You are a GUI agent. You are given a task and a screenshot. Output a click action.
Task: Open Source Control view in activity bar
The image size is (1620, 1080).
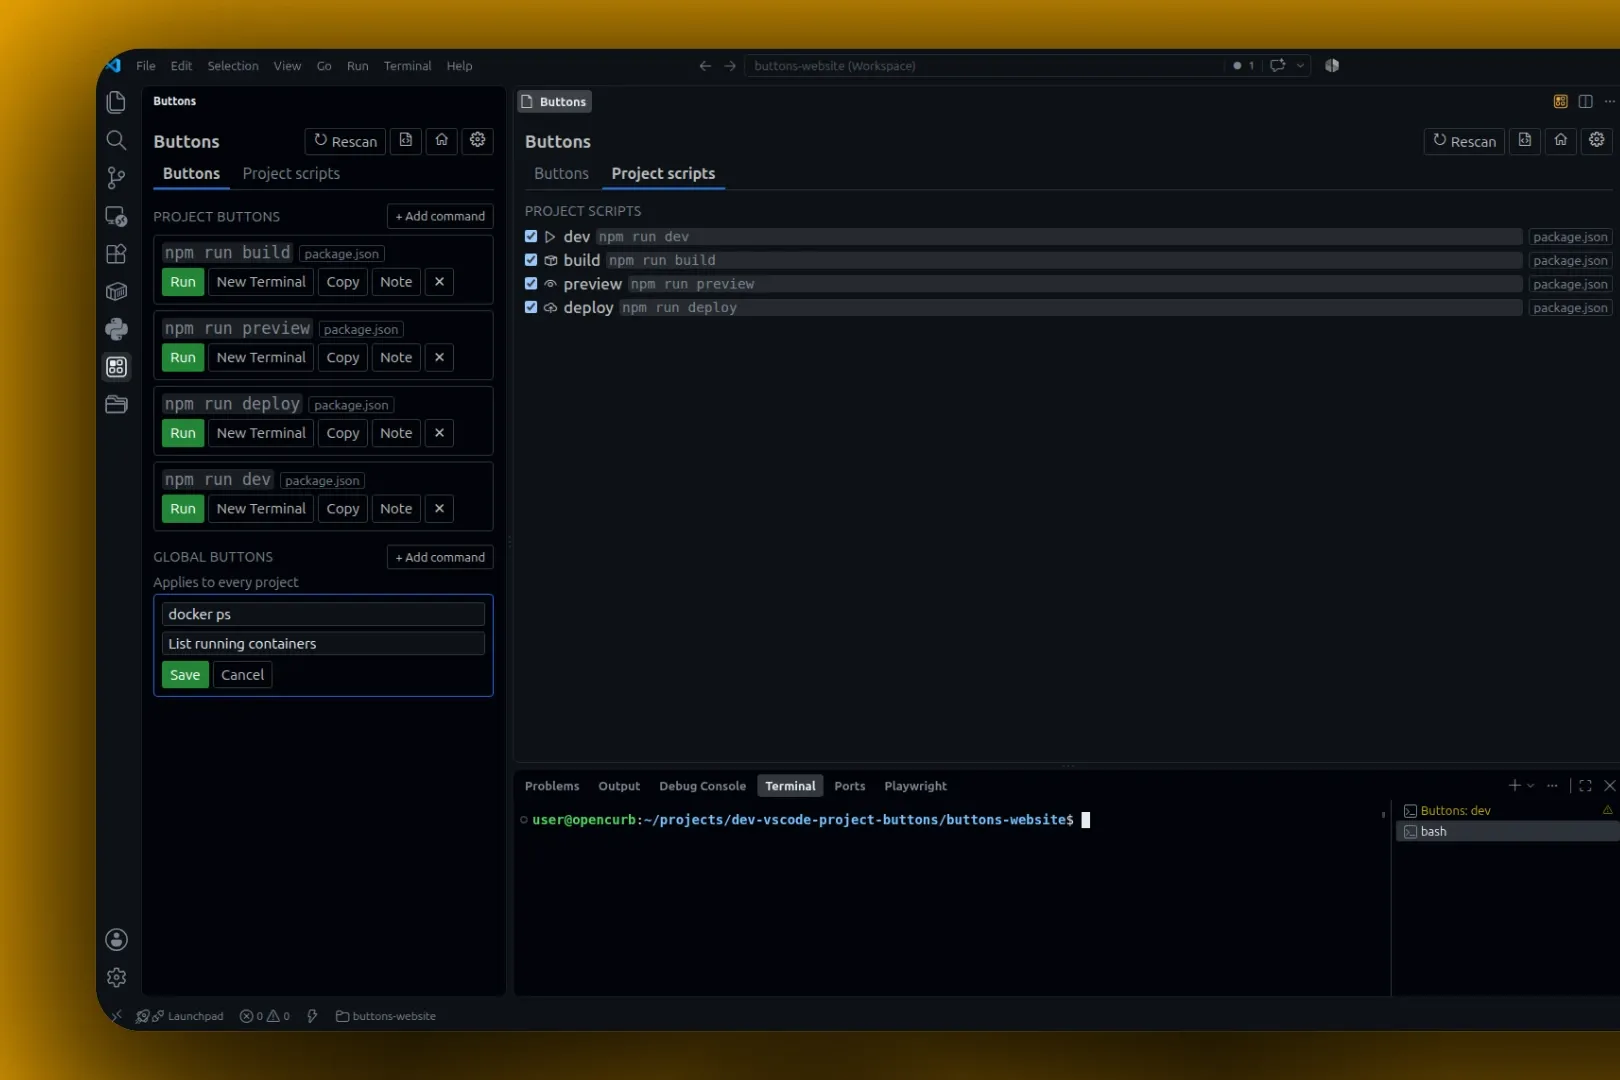coord(116,178)
